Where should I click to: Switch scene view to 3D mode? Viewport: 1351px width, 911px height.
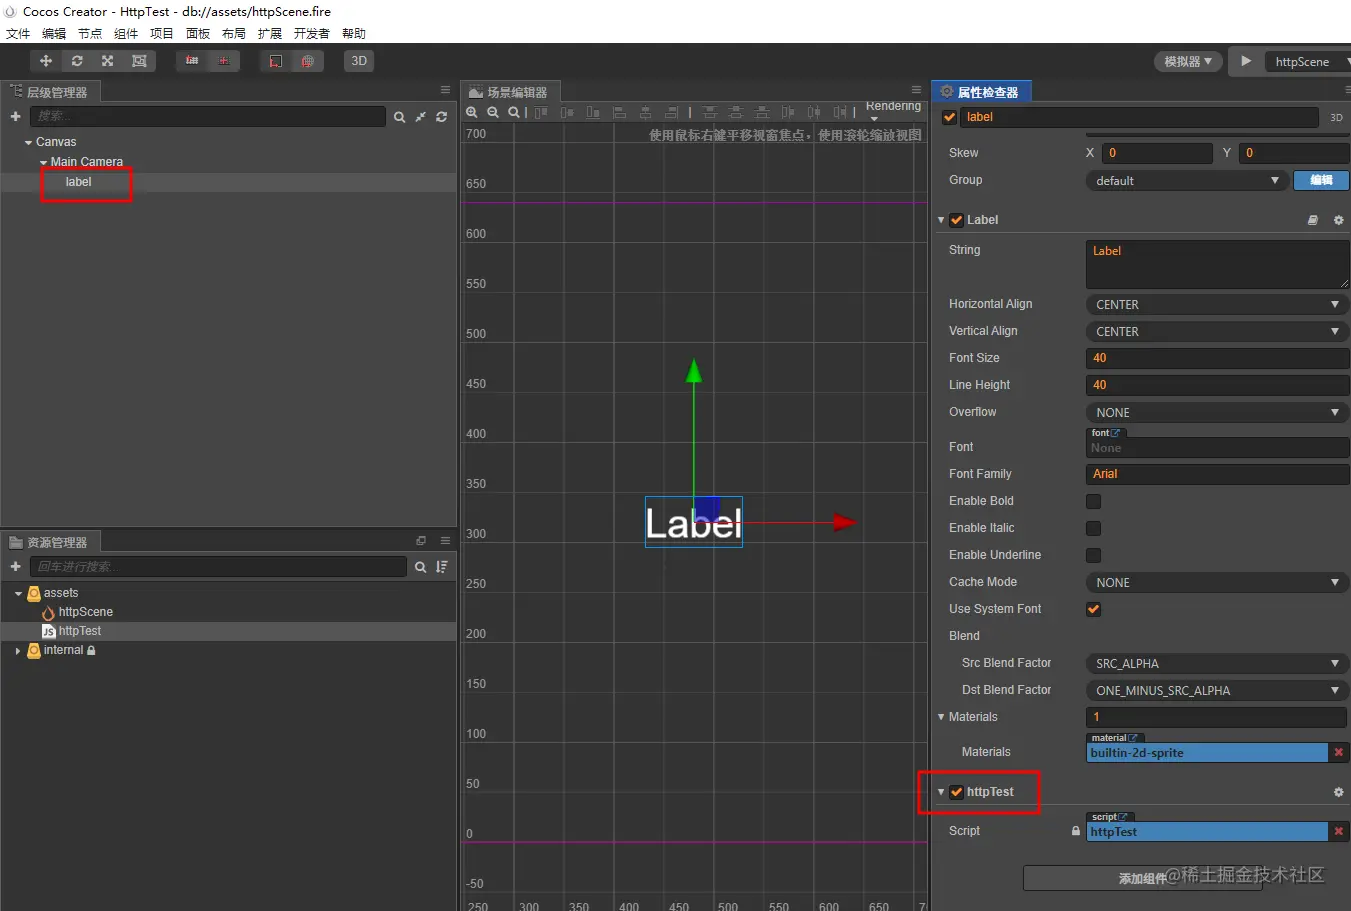coord(359,61)
